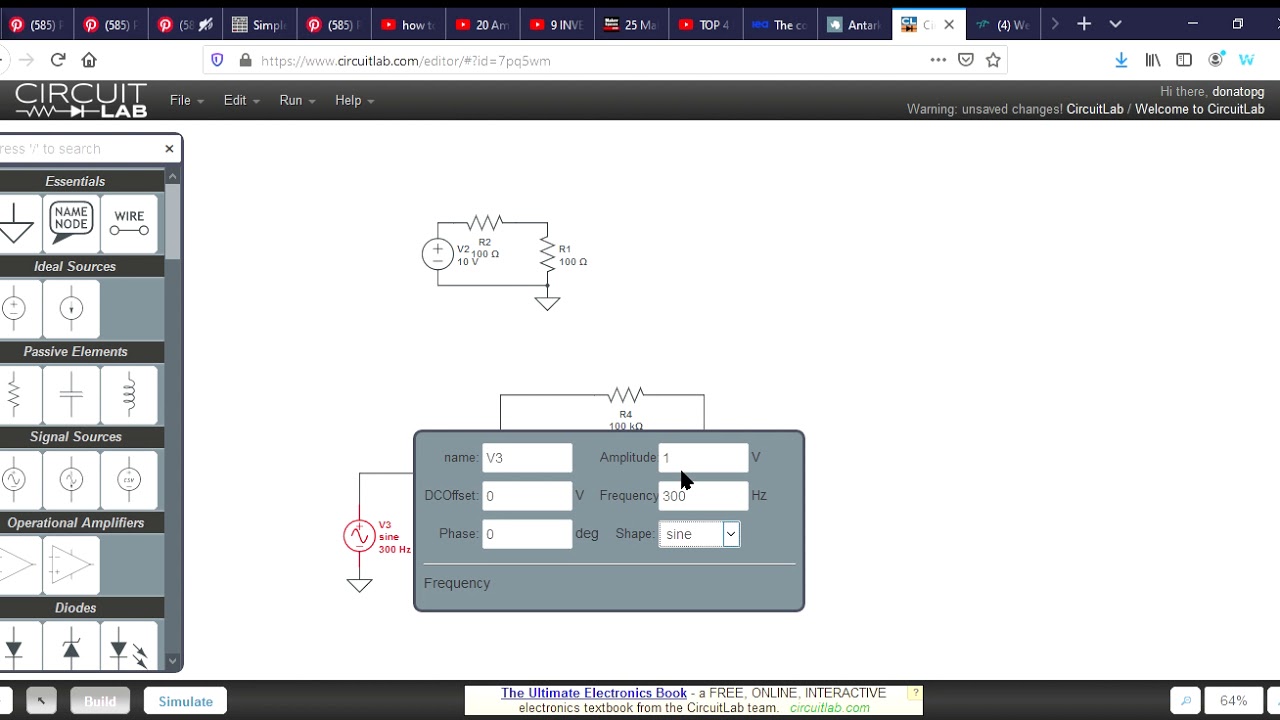This screenshot has height=720, width=1280.
Task: Switch to Simulate mode
Action: point(186,701)
